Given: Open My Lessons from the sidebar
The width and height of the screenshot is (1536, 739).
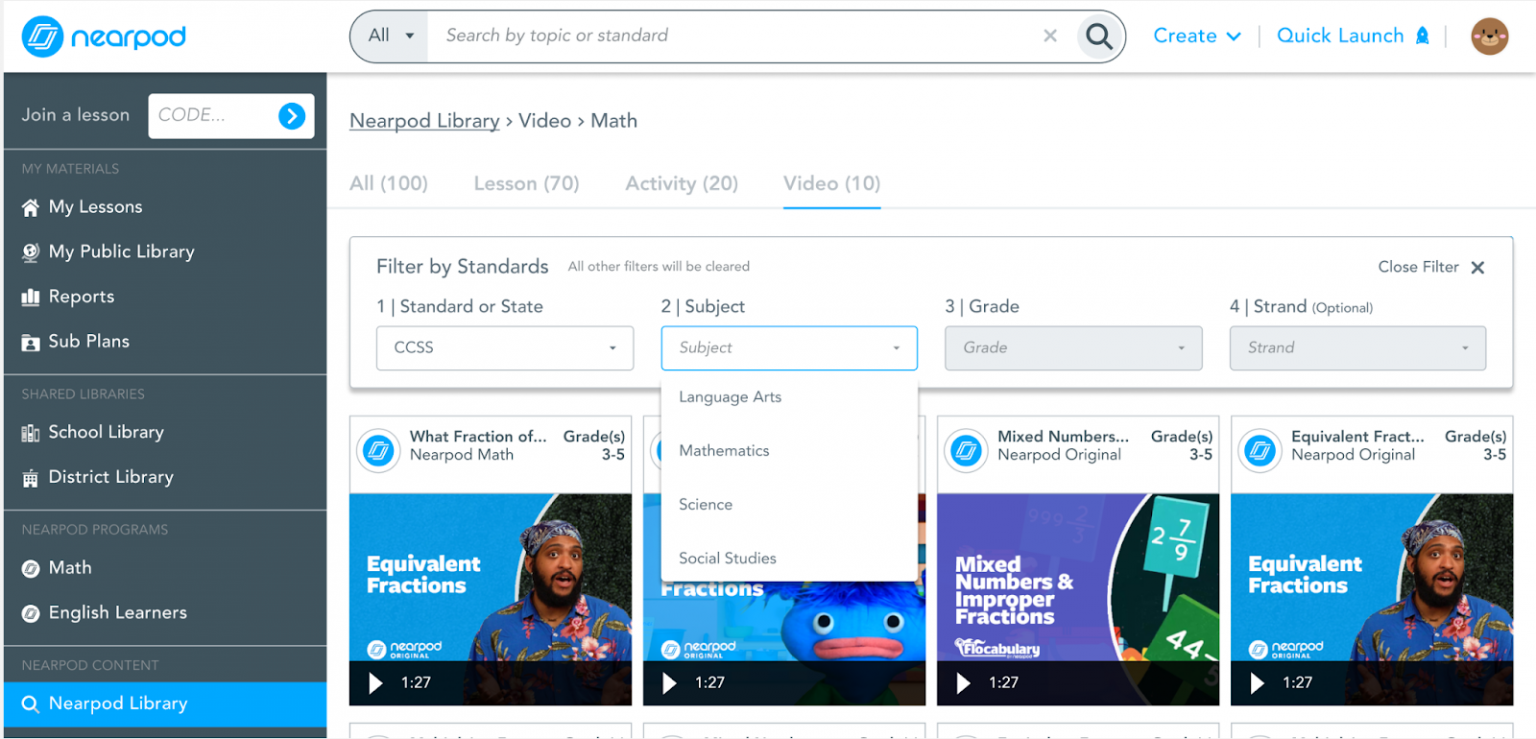Looking at the screenshot, I should 96,206.
